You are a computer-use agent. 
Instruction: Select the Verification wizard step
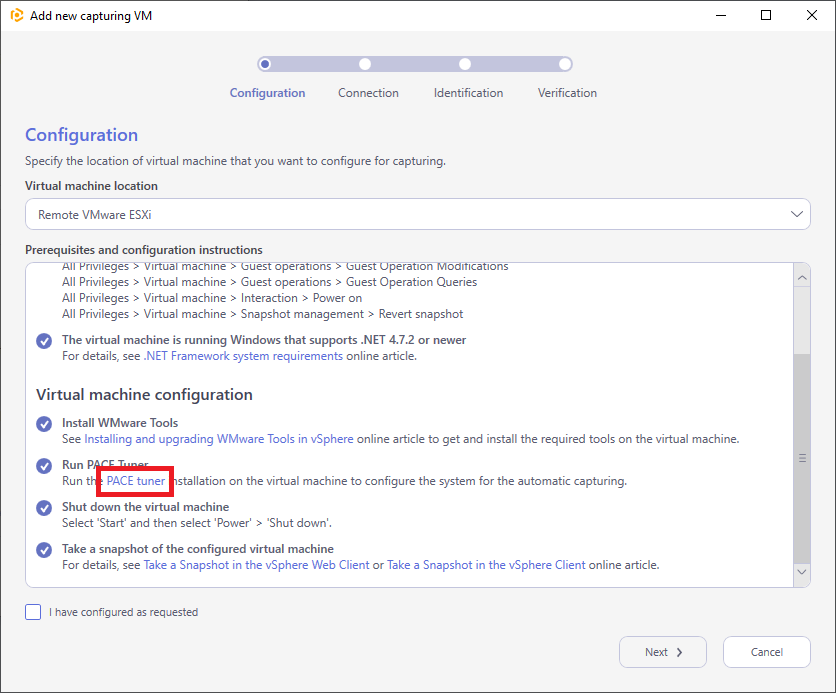point(567,93)
